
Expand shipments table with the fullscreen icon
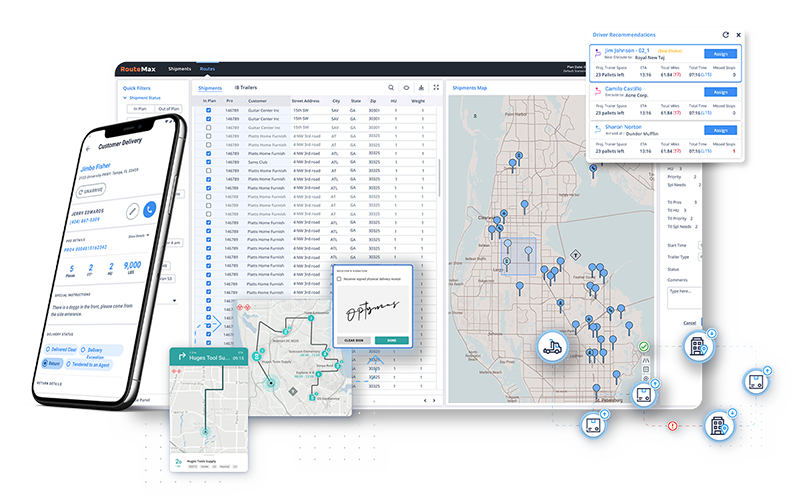pyautogui.click(x=436, y=88)
